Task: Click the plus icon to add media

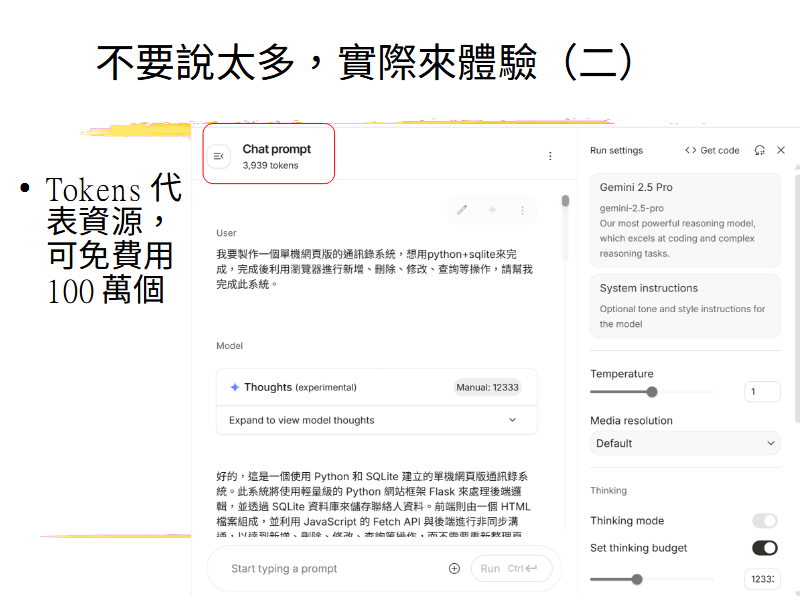Action: (454, 568)
